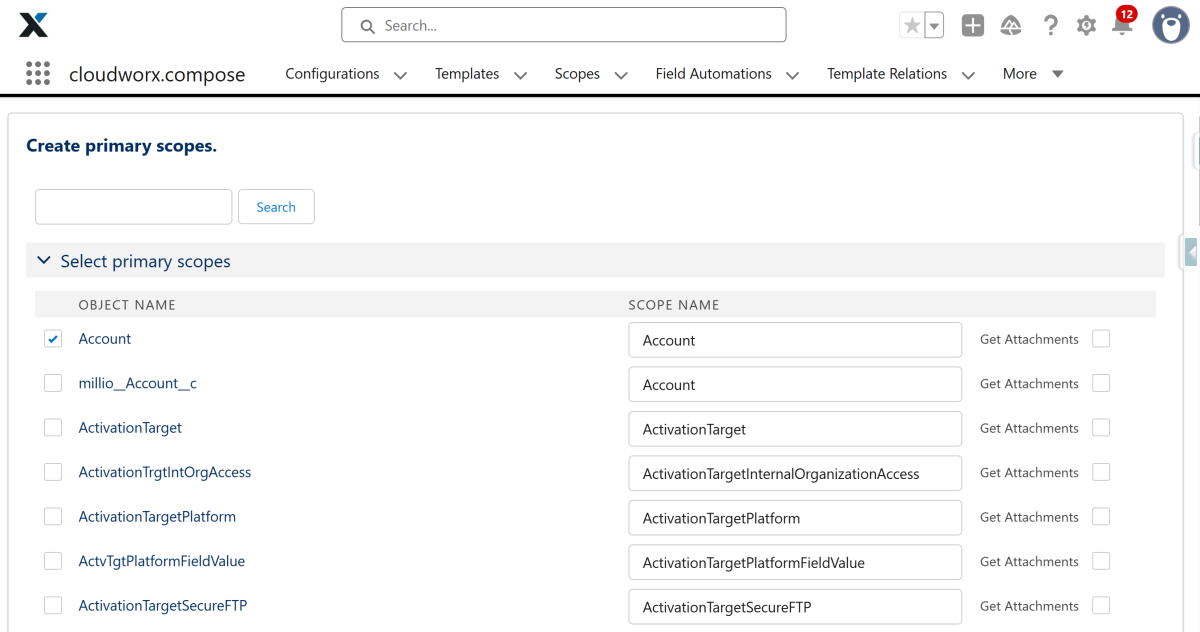Click the cloudworx.compose app name
This screenshot has width=1200, height=632.
[x=157, y=74]
